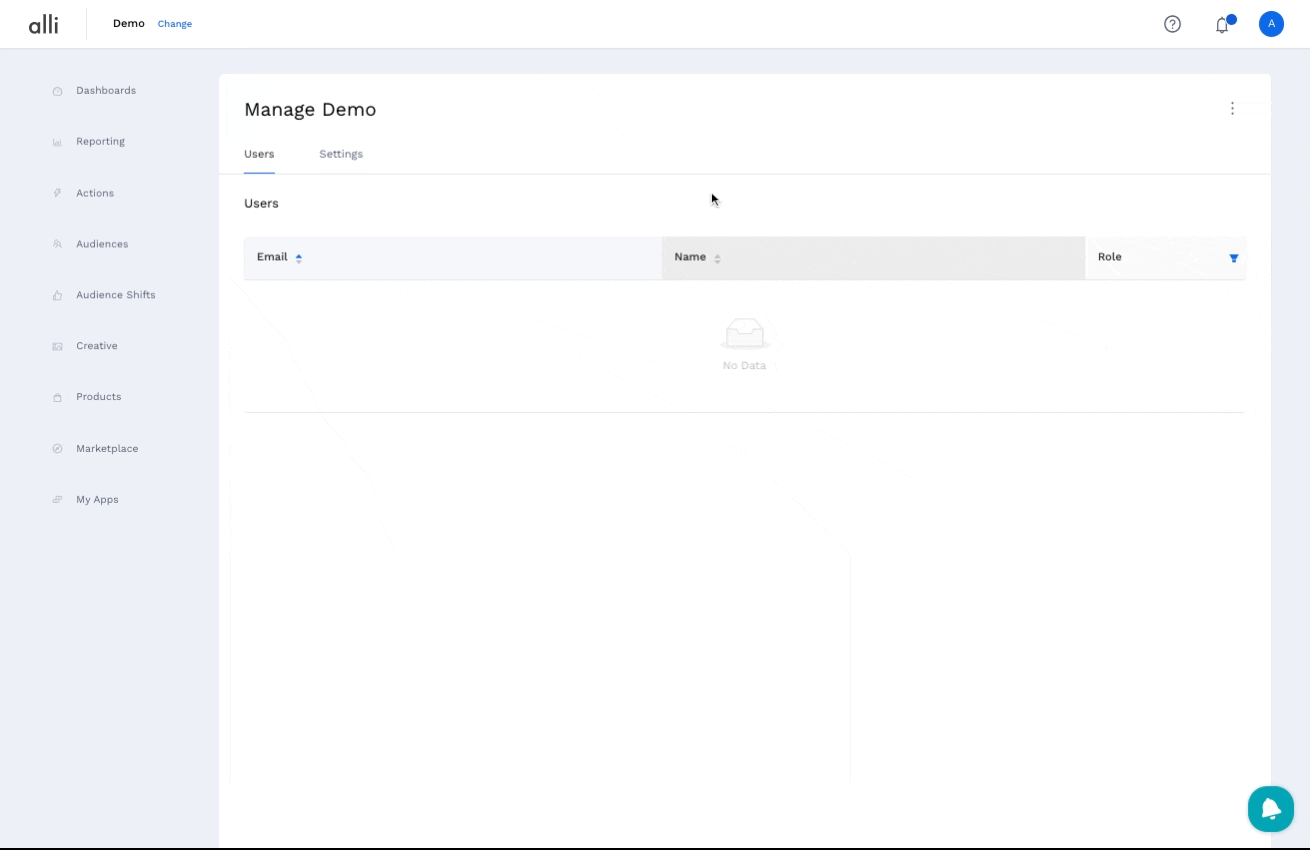Click the Actions lightning icon
Screen dimensions: 1310x850
58,193
